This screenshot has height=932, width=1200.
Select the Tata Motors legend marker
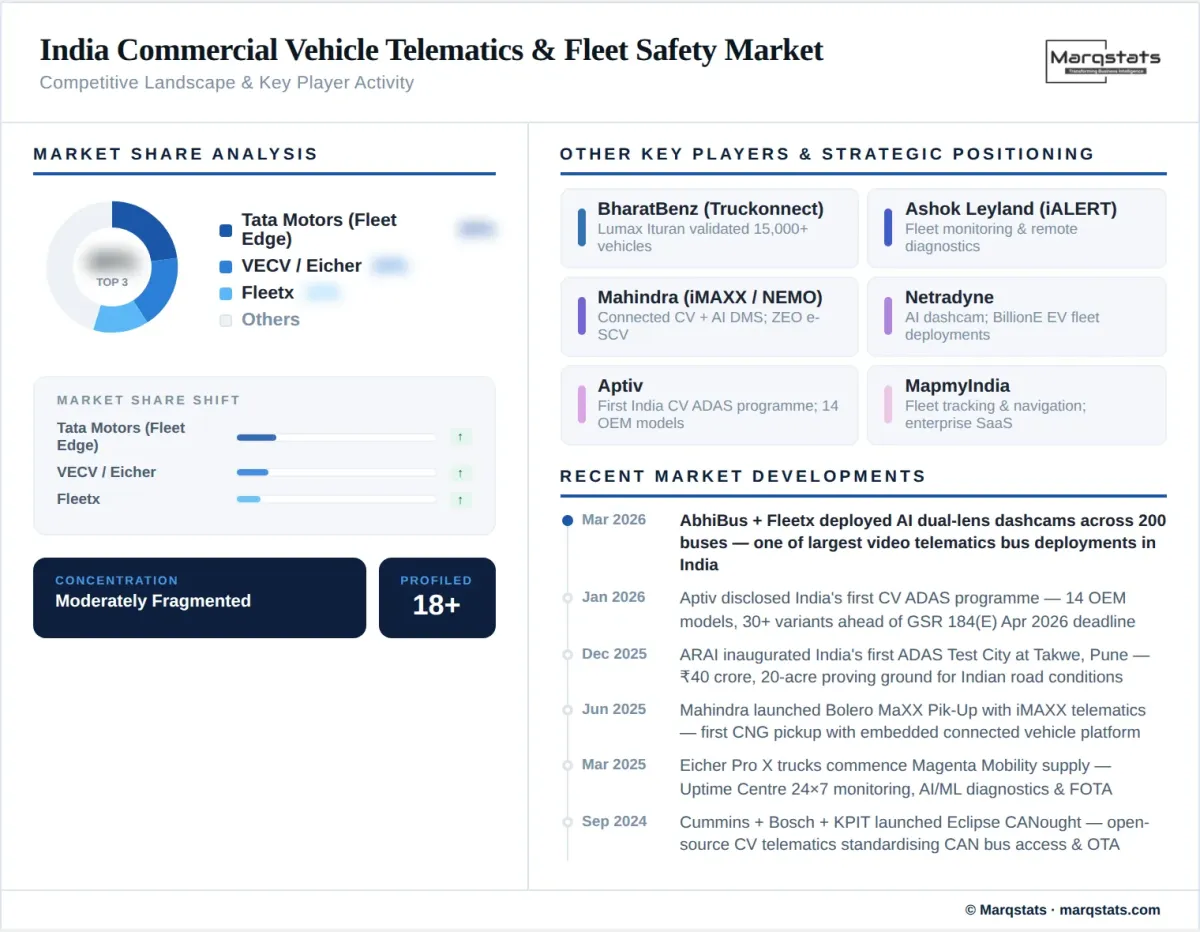pos(225,229)
